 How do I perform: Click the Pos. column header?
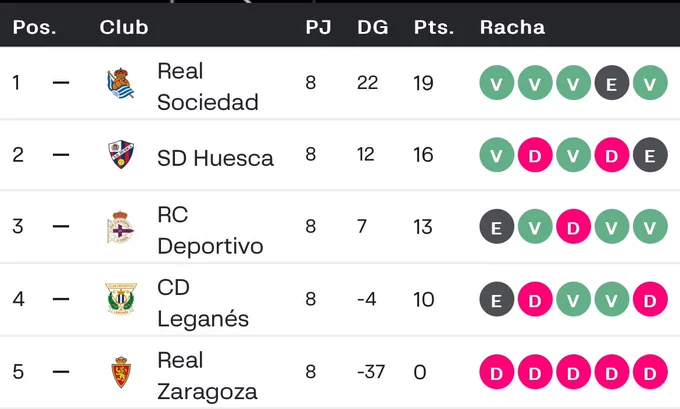tap(34, 27)
